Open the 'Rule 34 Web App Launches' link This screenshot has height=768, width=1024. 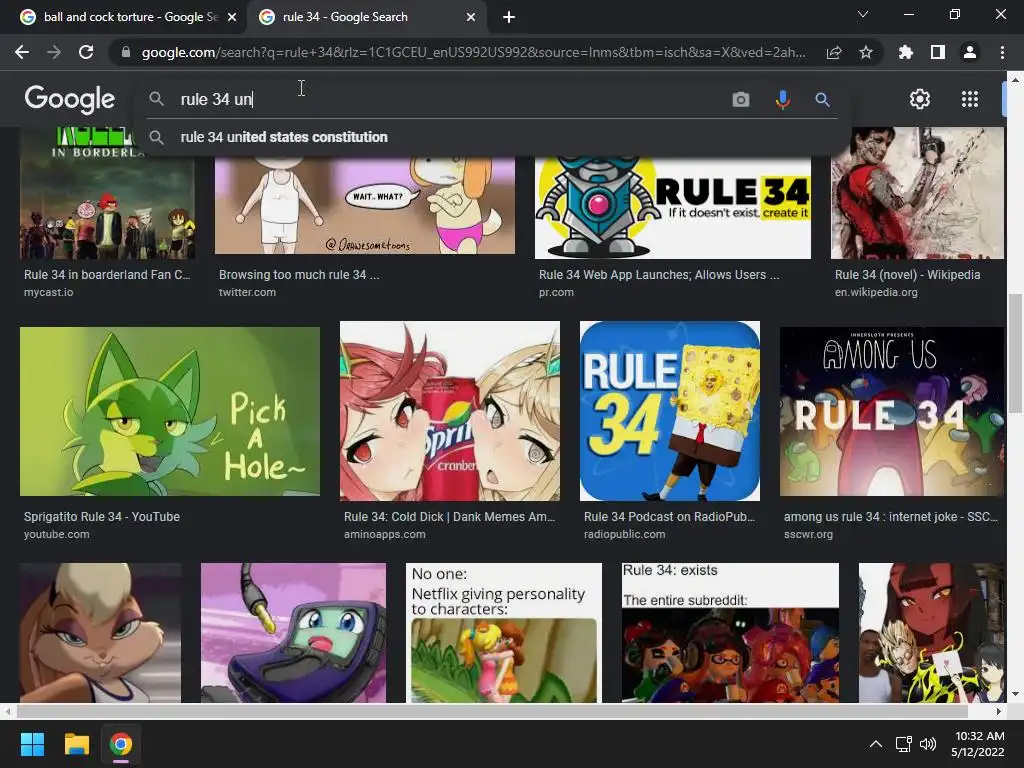tap(659, 275)
